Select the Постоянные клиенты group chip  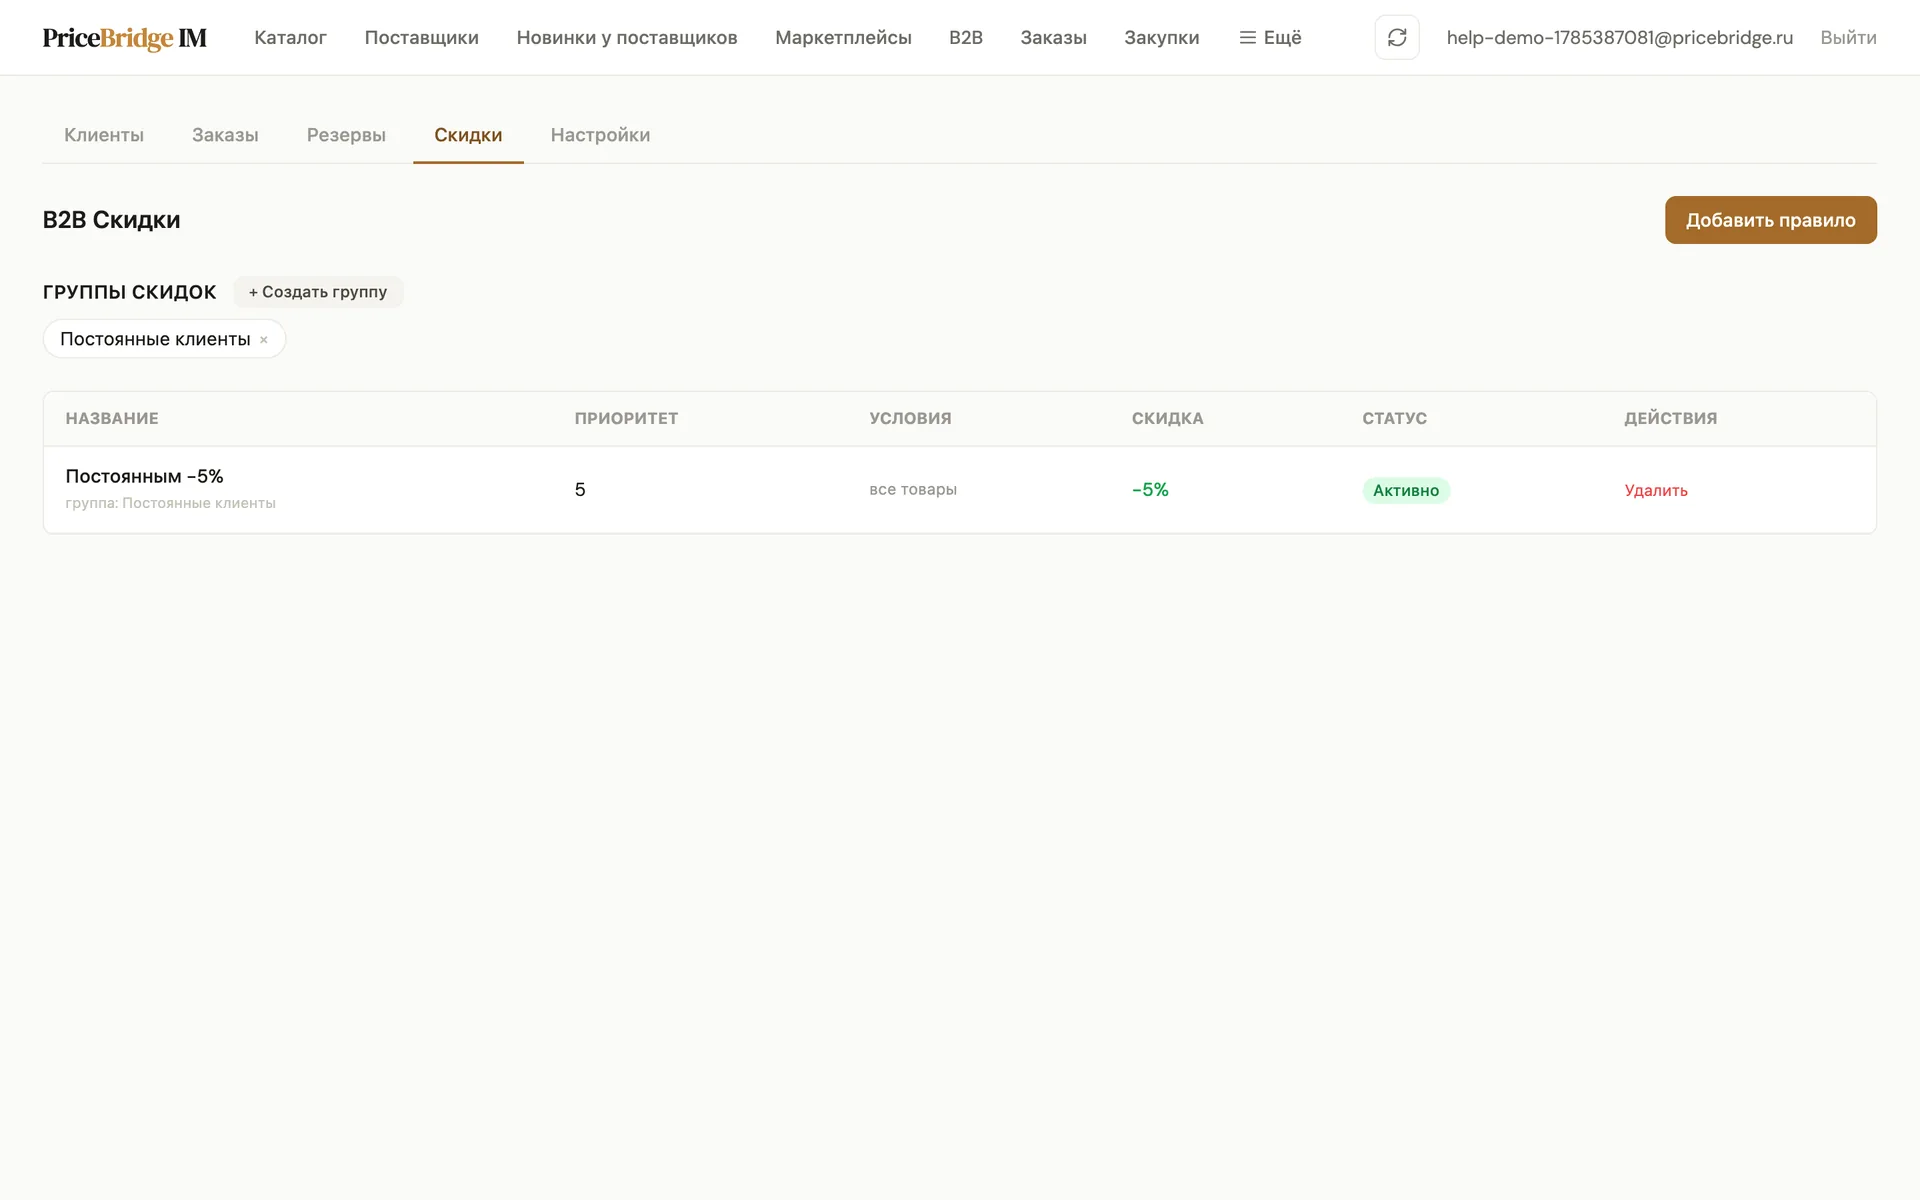point(155,339)
